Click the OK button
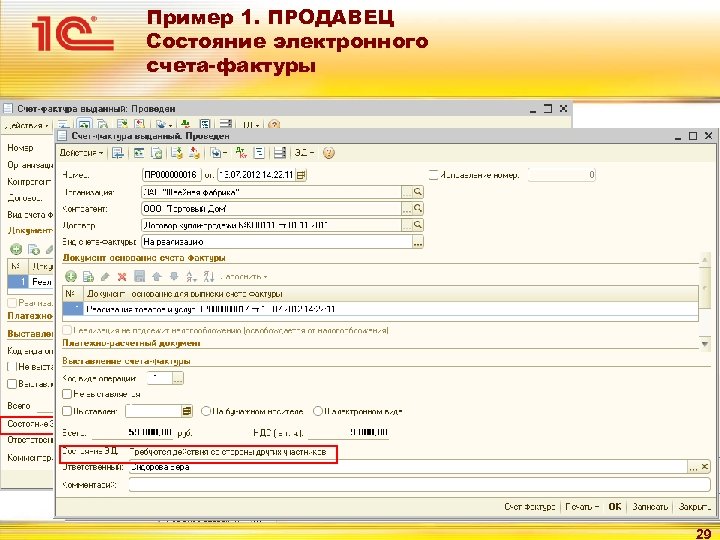The width and height of the screenshot is (720, 540). click(x=614, y=507)
